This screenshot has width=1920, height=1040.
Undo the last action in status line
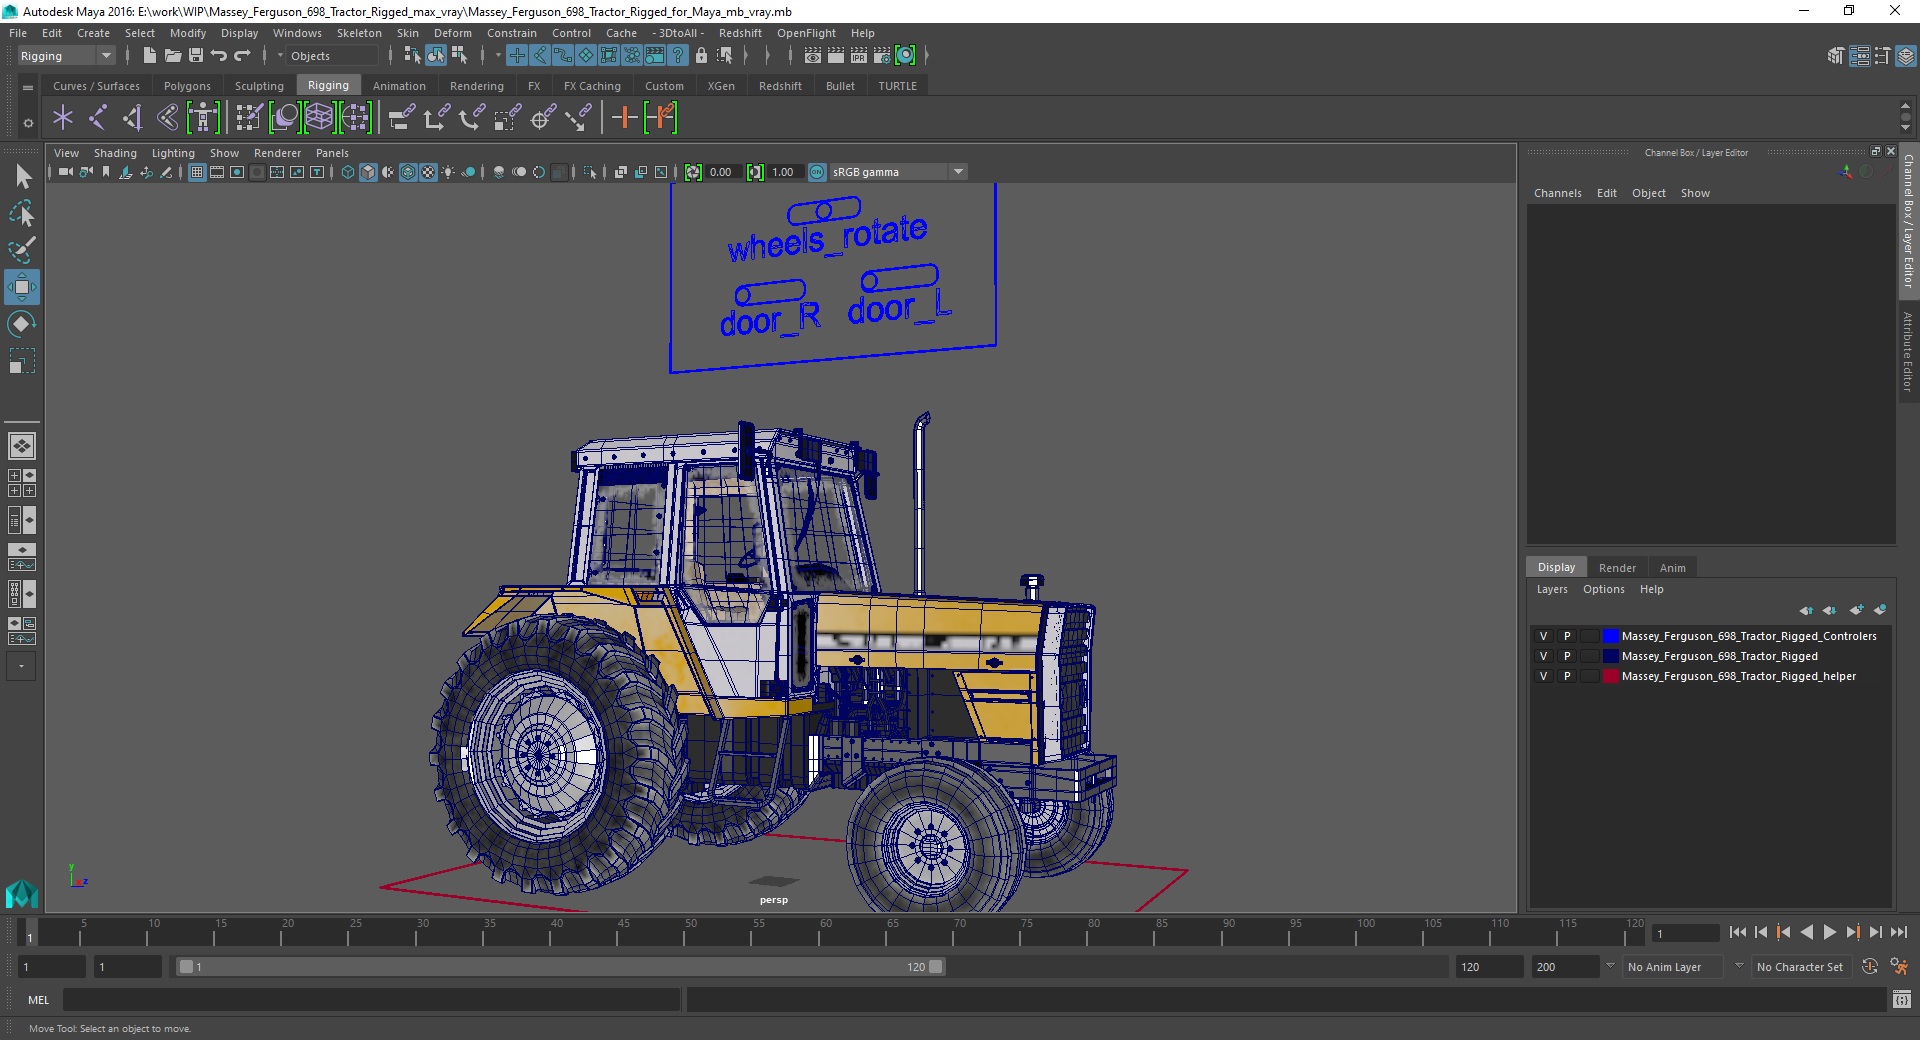[x=219, y=56]
